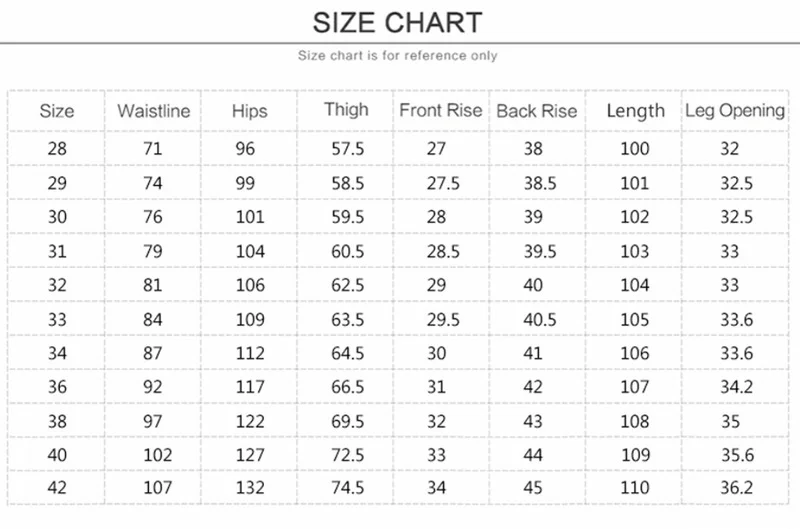Select the Front Rise column header
The image size is (800, 529).
coord(441,110)
